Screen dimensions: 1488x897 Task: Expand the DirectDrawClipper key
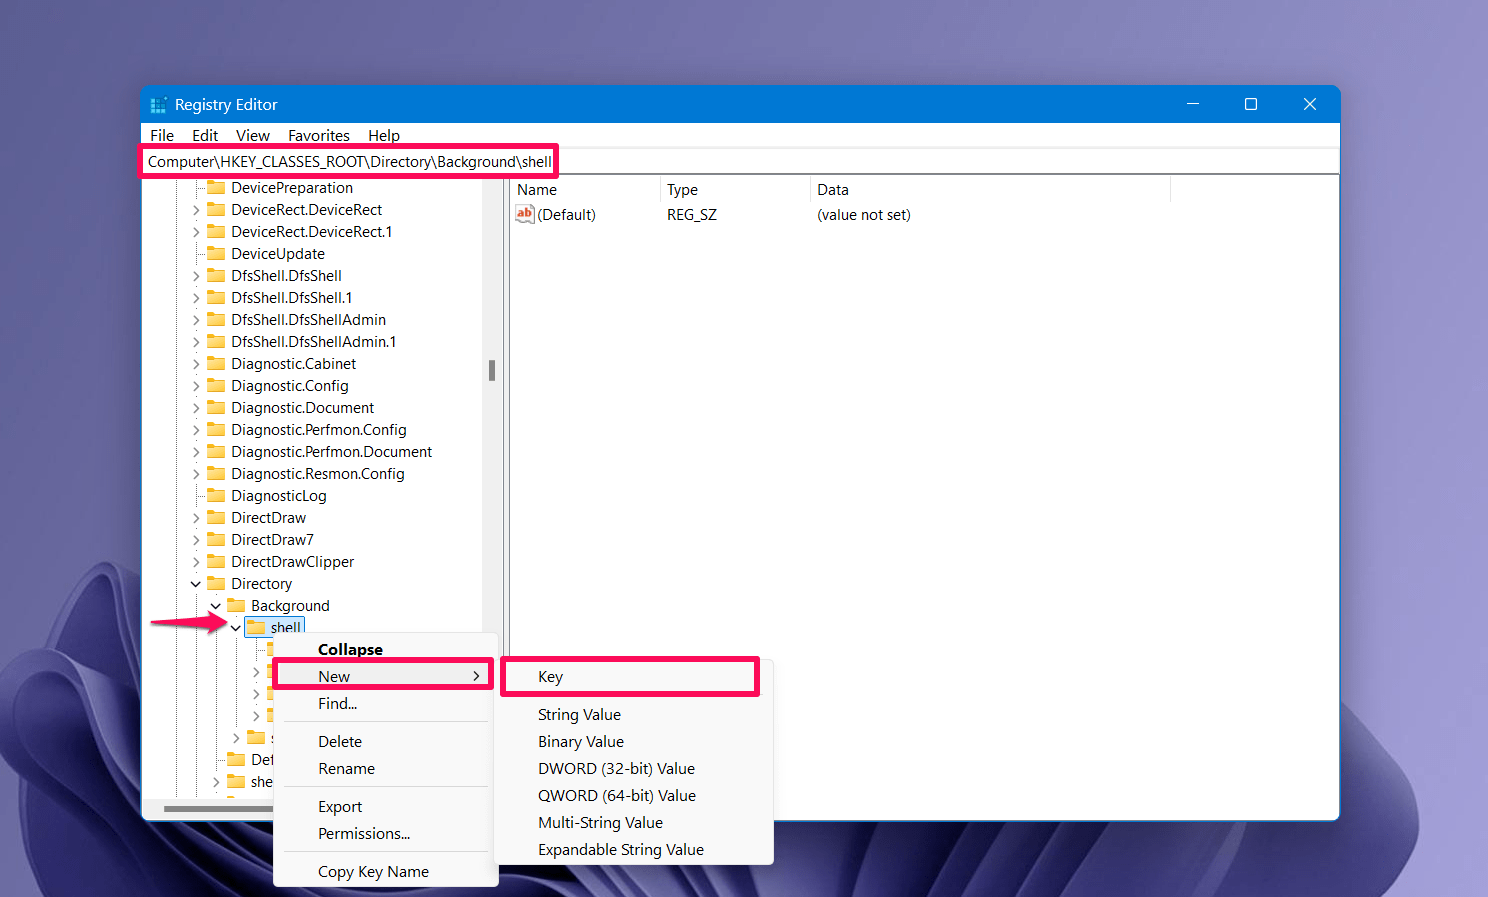coord(196,562)
